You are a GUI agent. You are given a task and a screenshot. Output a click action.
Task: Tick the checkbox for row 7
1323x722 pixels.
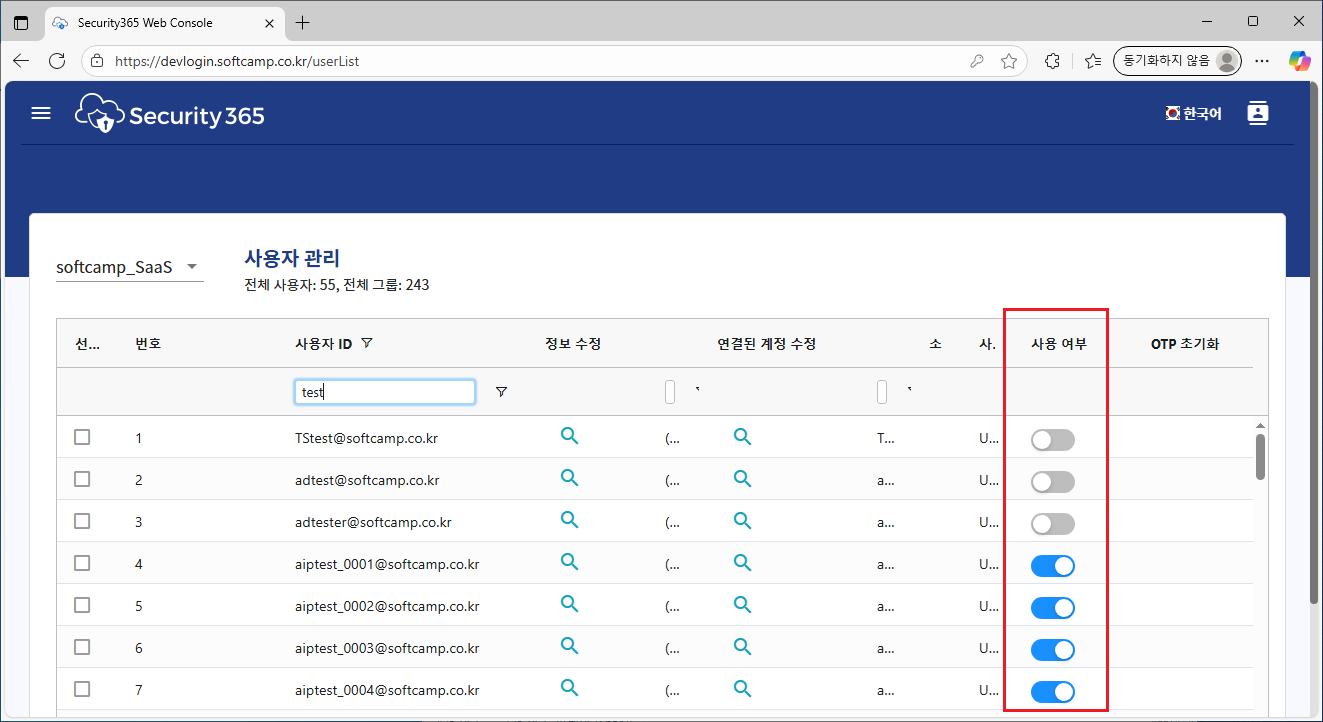(x=82, y=689)
